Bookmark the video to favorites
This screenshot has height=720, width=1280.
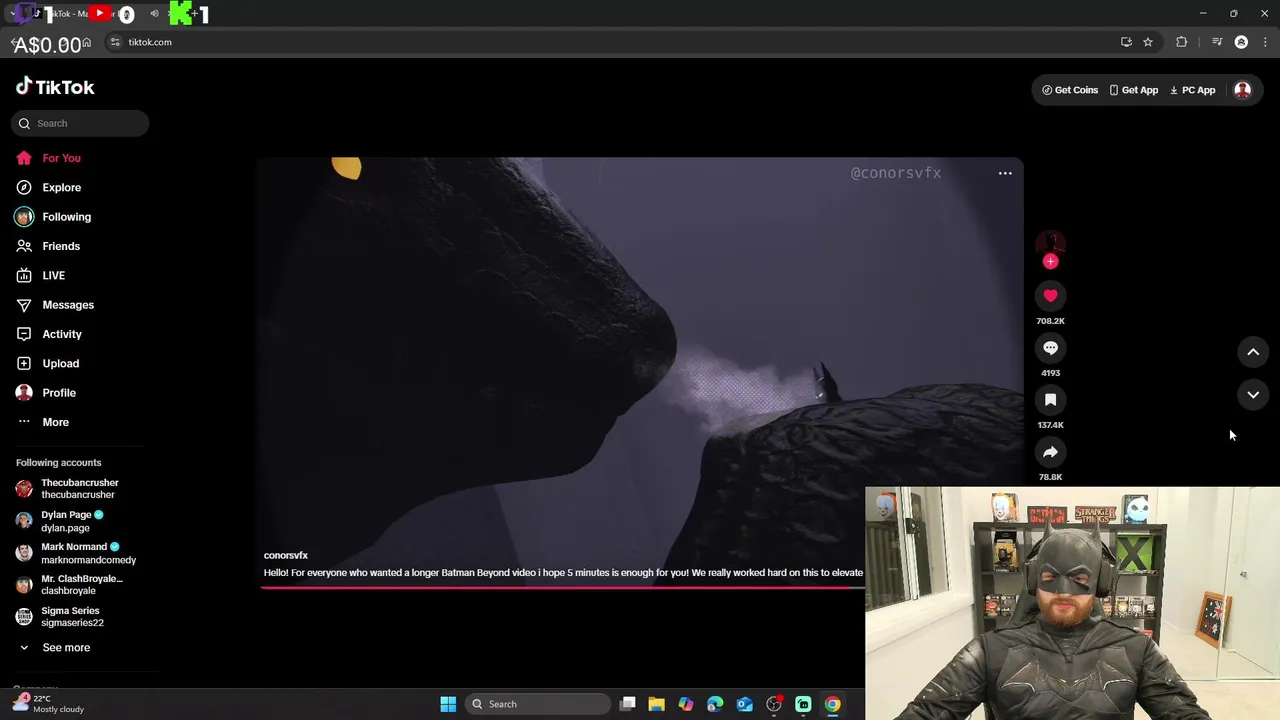[x=1050, y=400]
